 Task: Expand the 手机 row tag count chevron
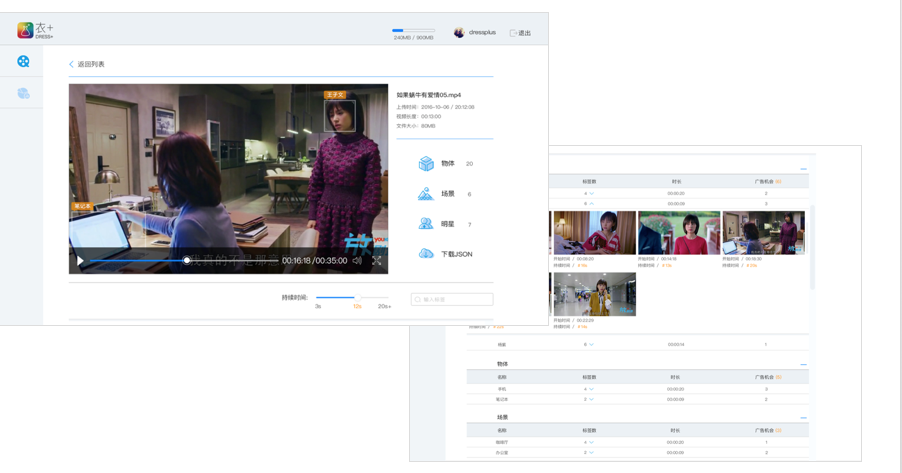point(591,389)
